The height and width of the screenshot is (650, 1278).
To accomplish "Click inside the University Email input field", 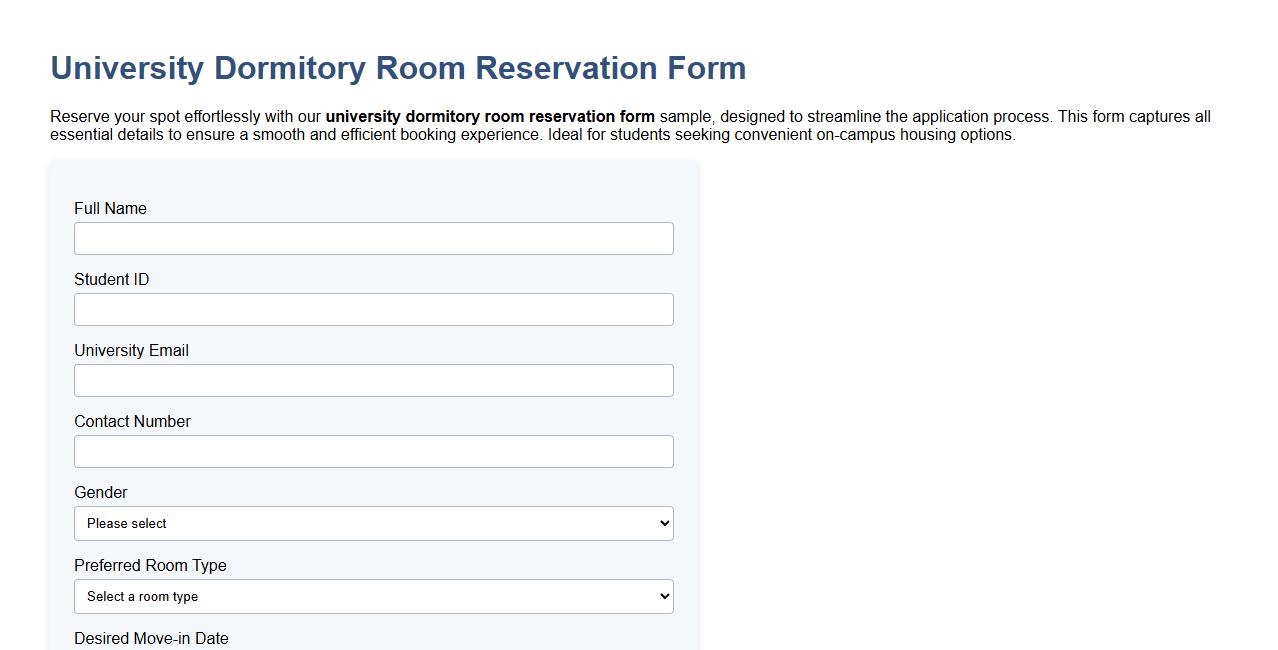I will click(x=373, y=380).
